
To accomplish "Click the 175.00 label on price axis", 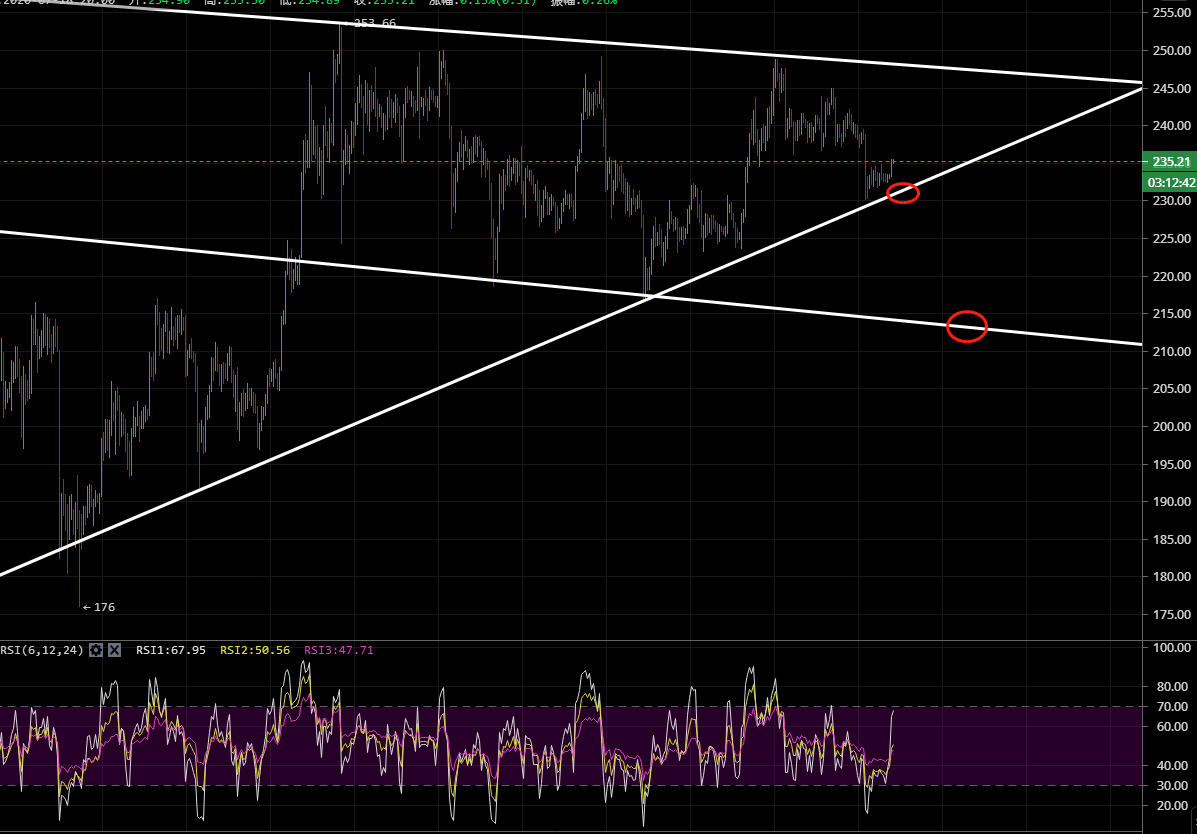I will tap(1168, 615).
